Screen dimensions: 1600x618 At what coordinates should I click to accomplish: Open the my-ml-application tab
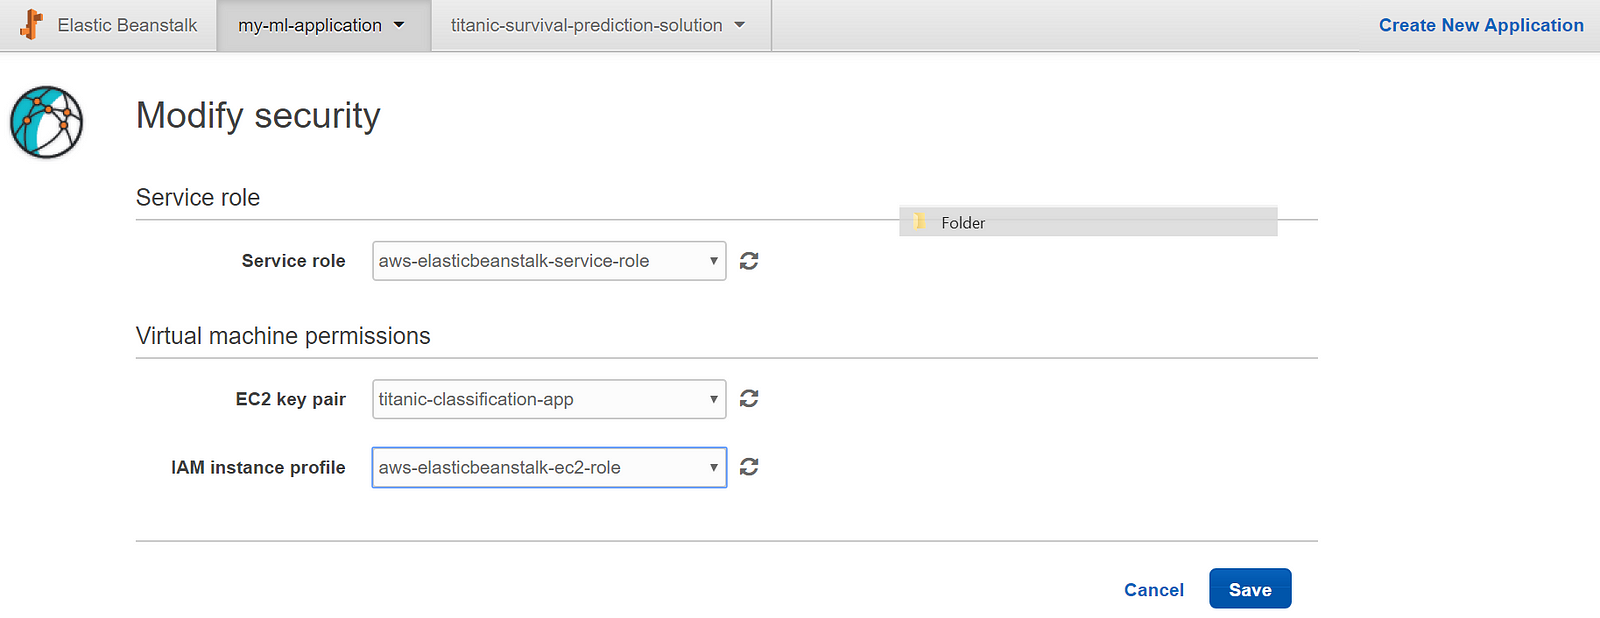pos(324,25)
